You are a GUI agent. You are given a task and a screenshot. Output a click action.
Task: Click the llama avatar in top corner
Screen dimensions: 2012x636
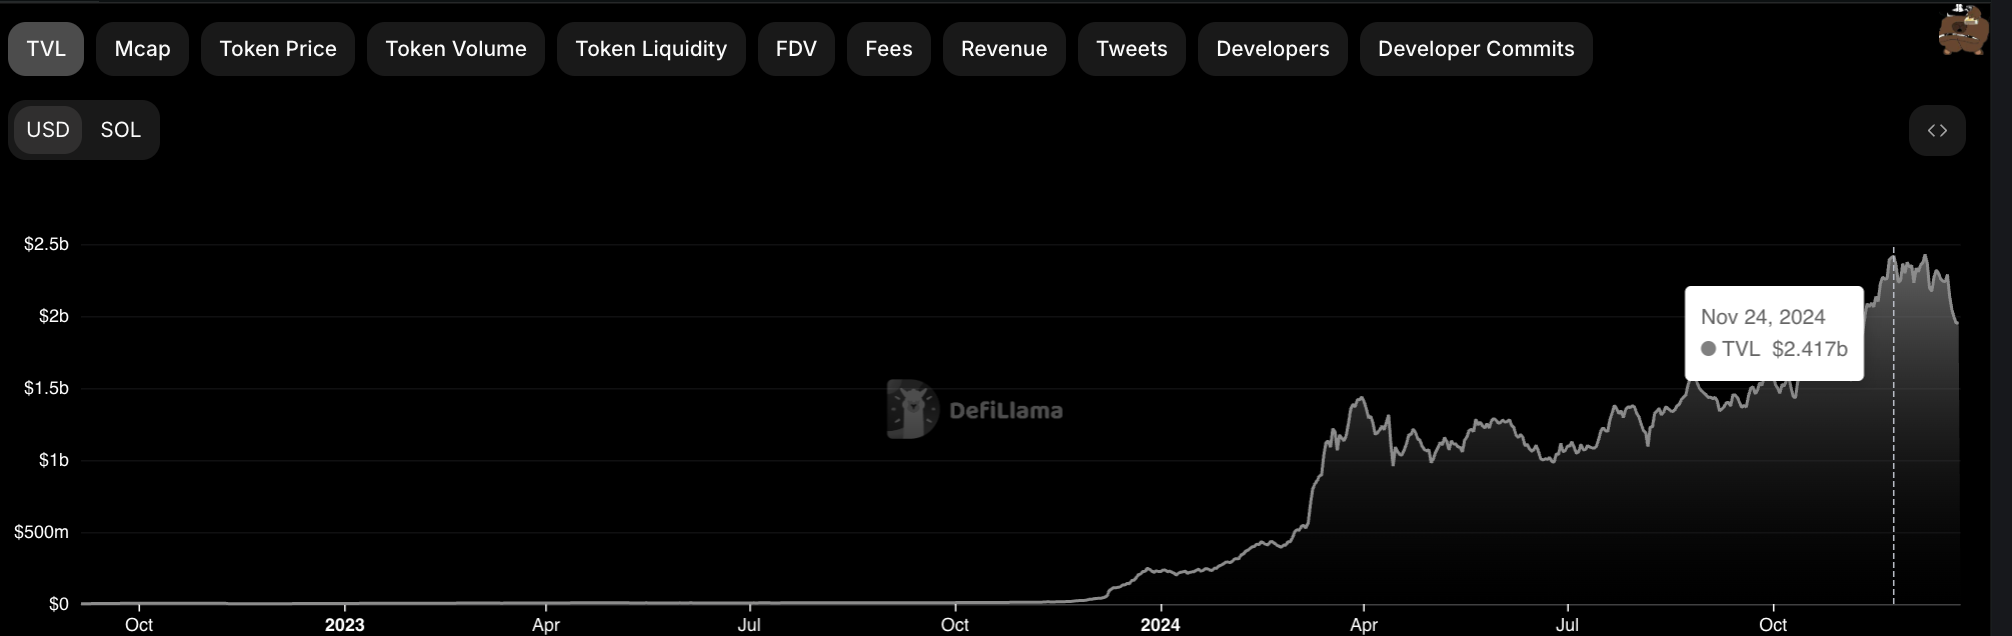[x=1962, y=29]
